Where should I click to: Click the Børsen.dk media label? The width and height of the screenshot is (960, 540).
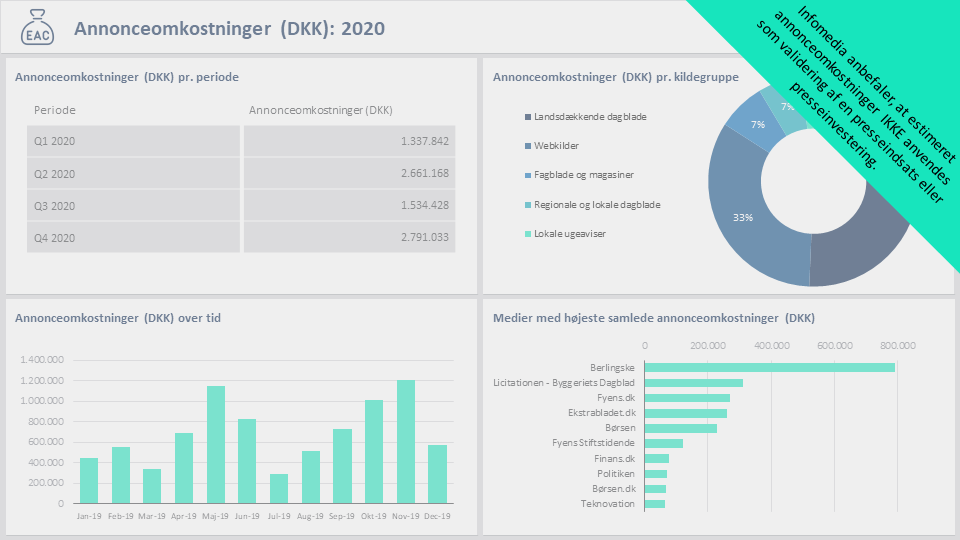614,489
